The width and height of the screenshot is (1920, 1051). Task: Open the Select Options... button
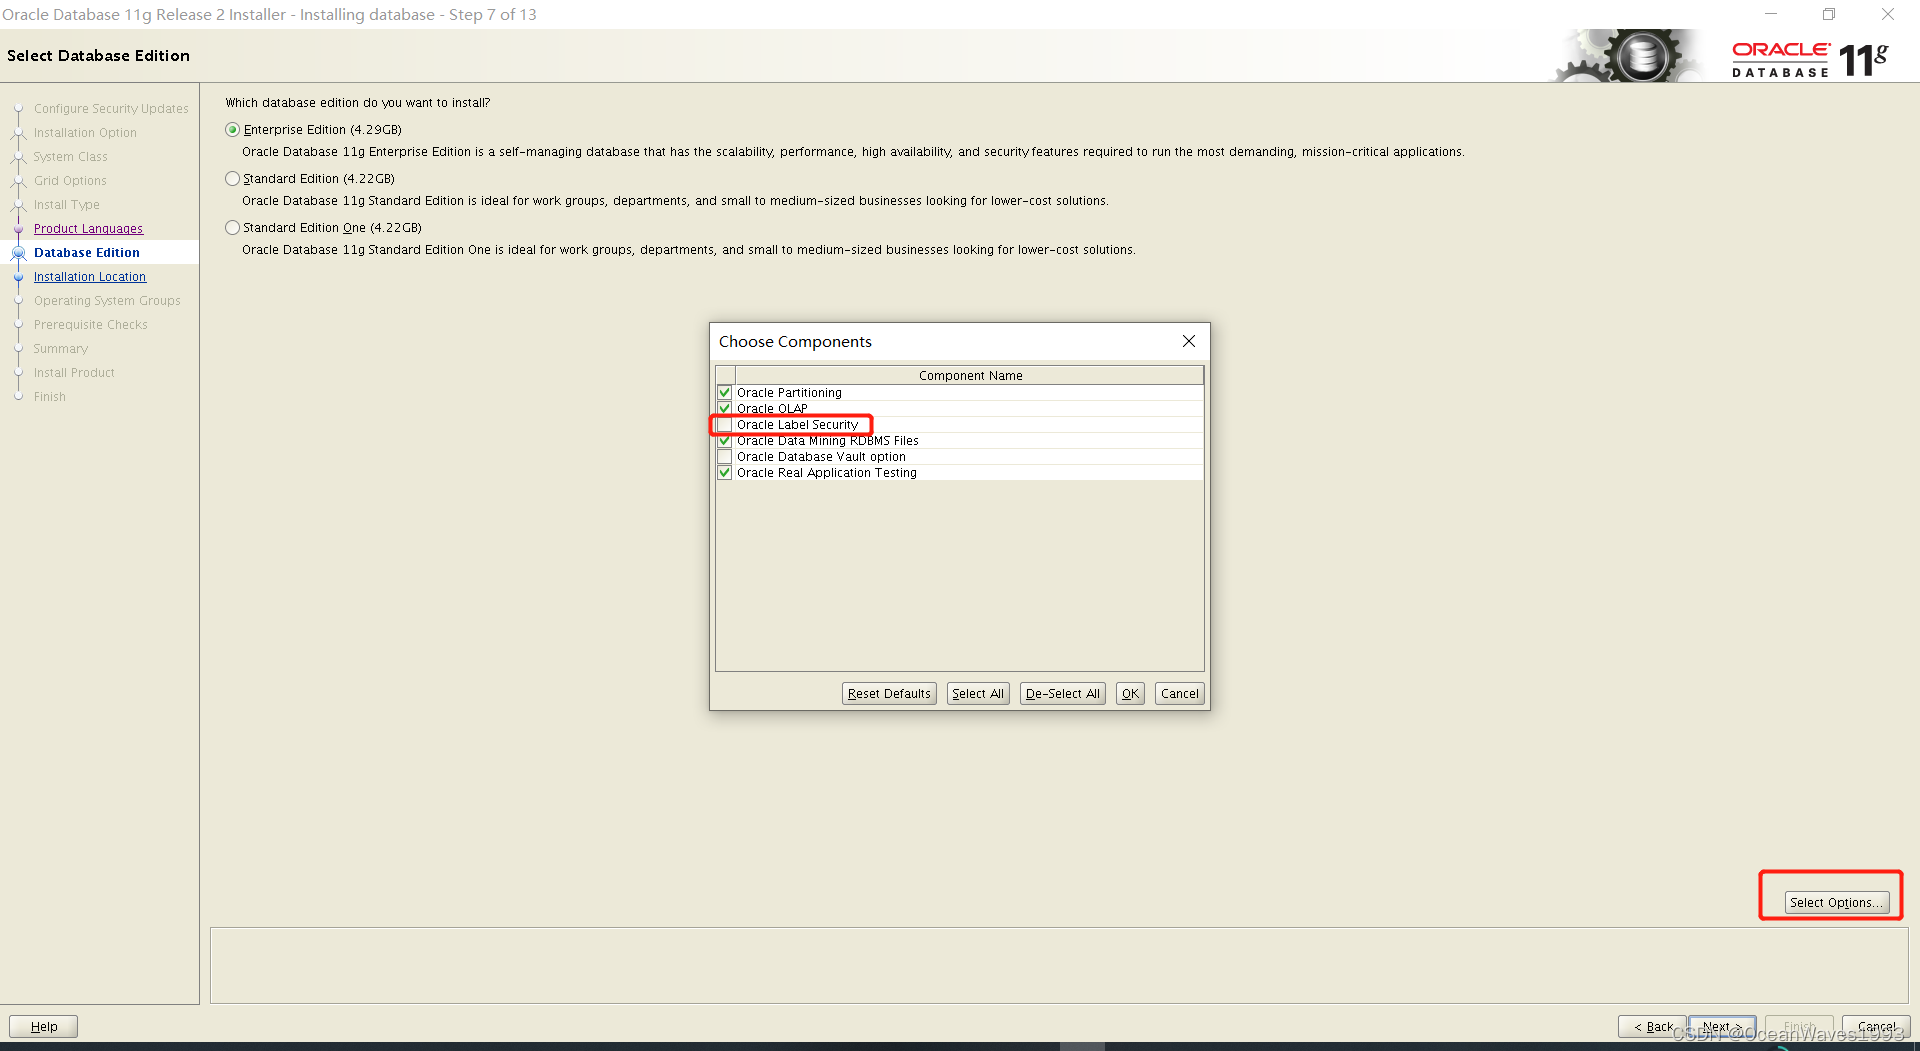[1837, 903]
